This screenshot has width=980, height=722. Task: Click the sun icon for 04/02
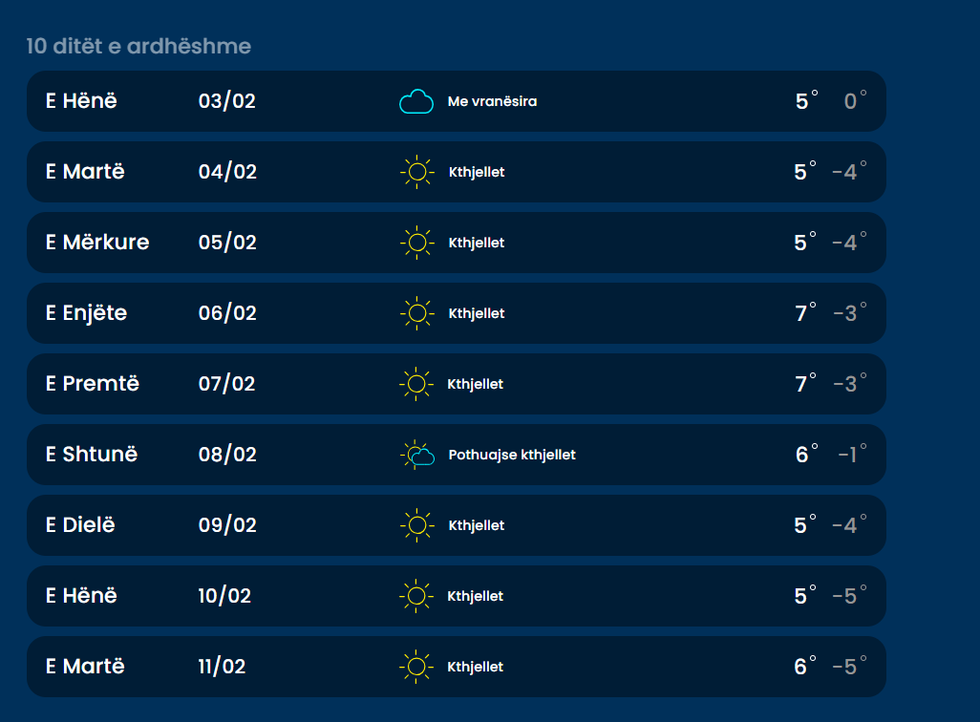416,172
